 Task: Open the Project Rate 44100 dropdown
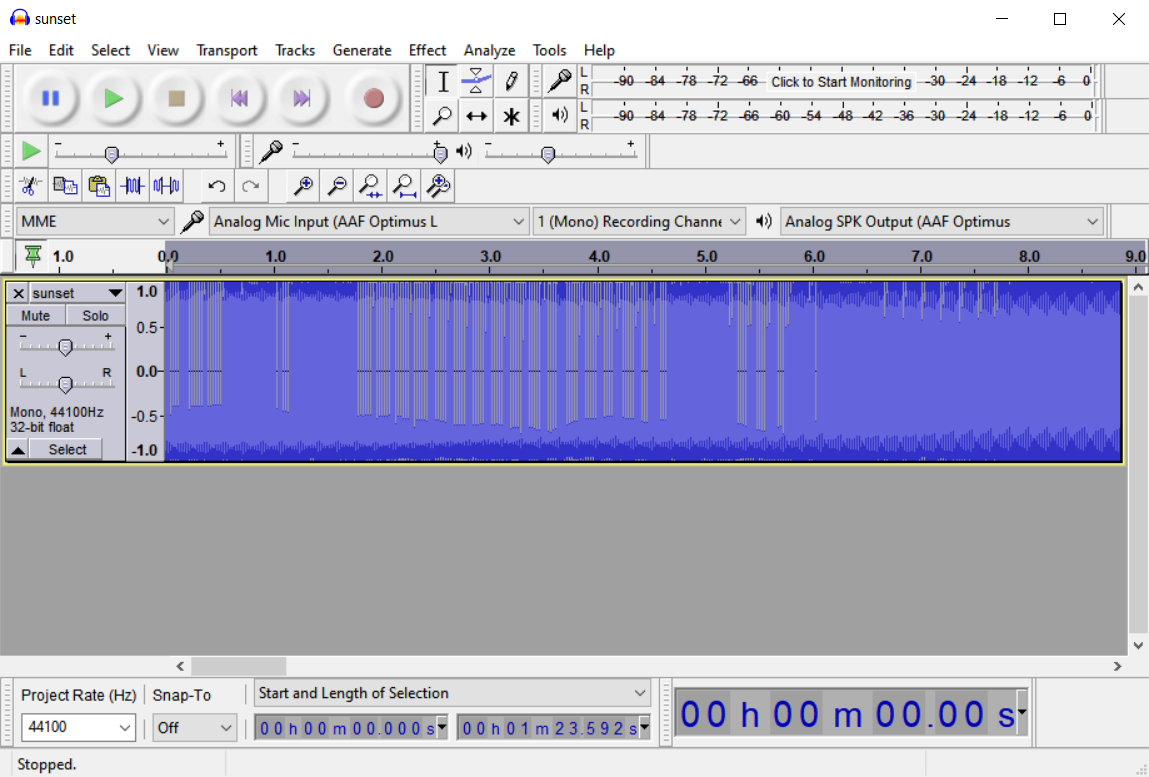click(x=78, y=727)
